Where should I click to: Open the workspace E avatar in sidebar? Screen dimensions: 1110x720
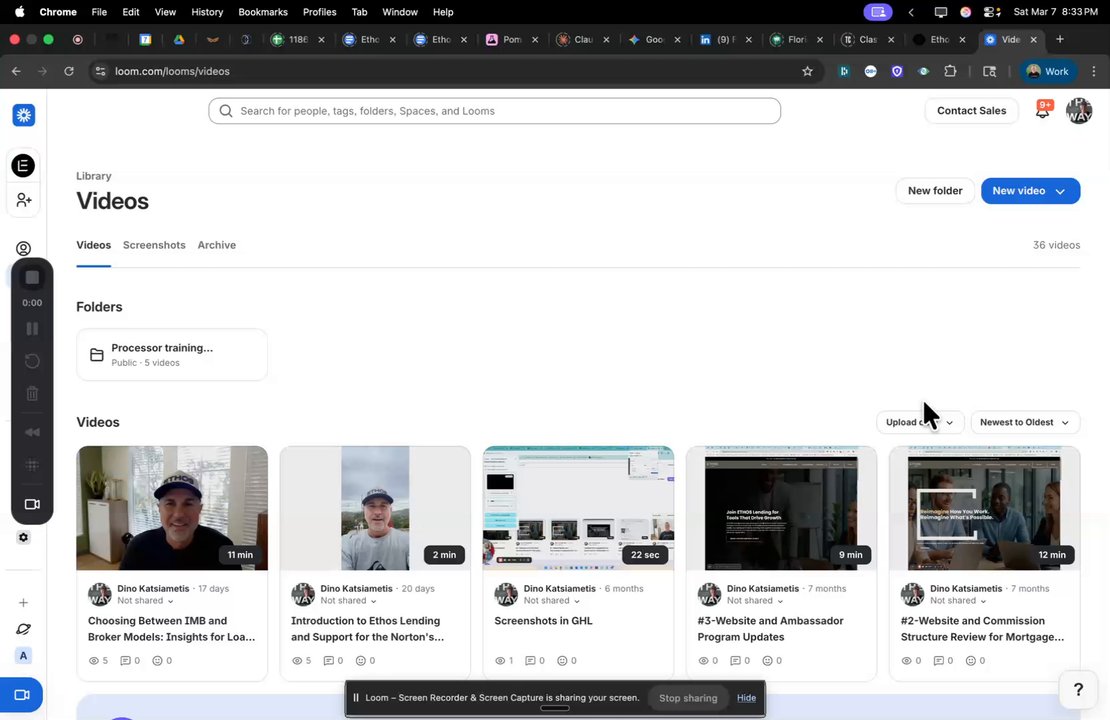point(23,166)
